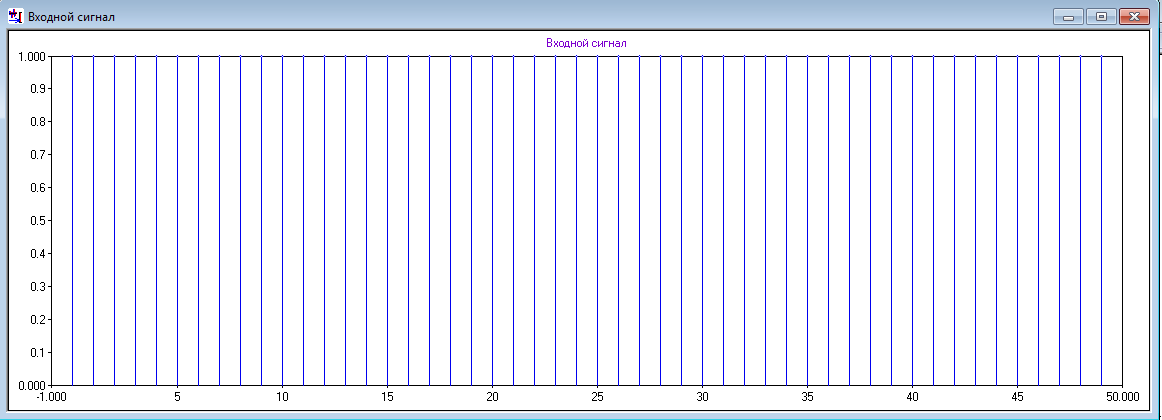
Task: Click x-axis label 45
Action: [x=1017, y=397]
